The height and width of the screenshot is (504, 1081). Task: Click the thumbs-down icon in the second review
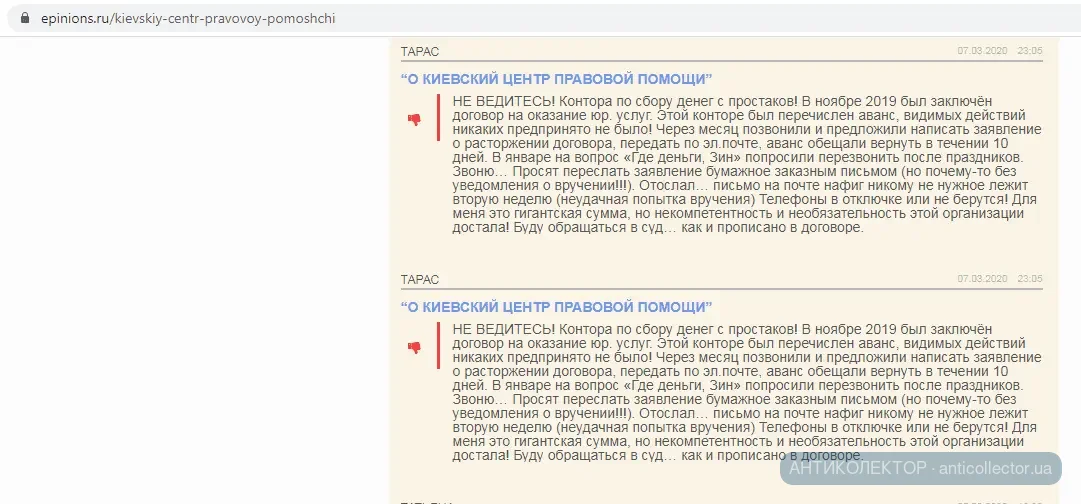414,347
